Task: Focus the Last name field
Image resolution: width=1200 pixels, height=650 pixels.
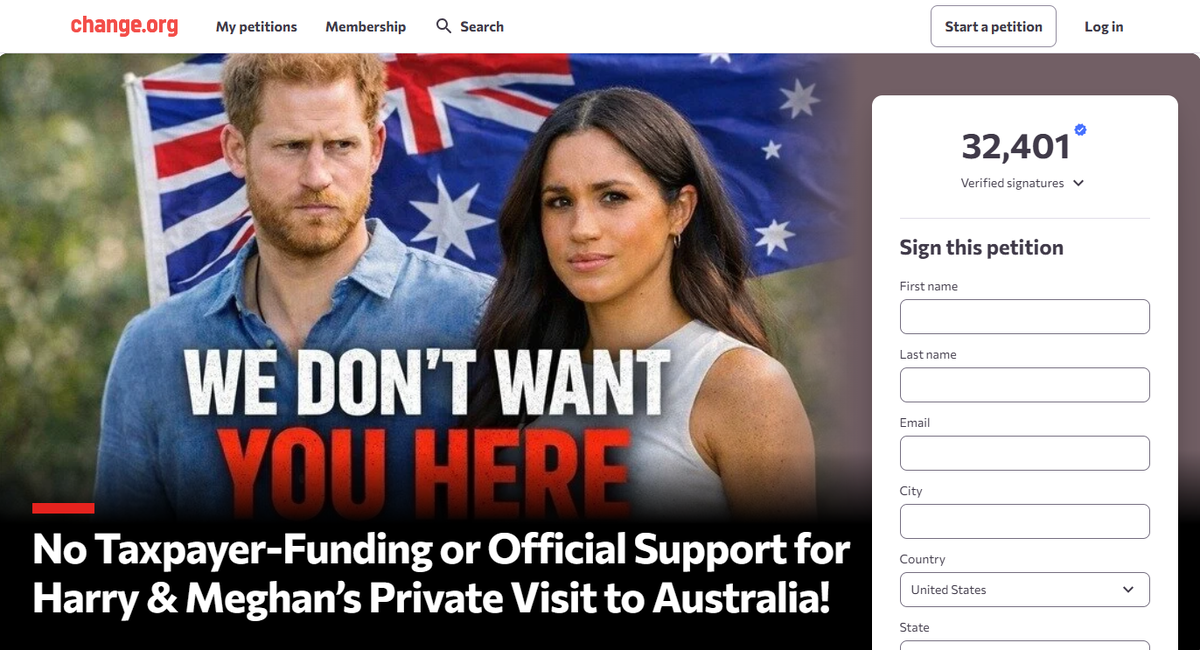Action: 1025,384
